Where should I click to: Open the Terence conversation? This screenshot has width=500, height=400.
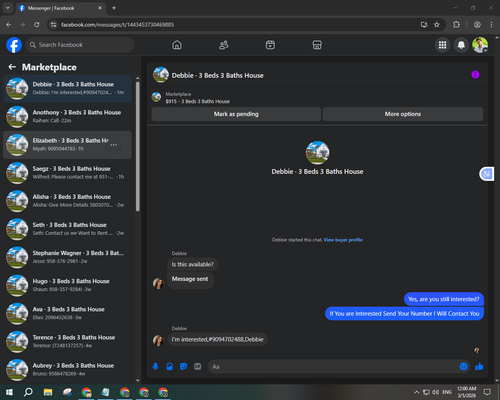[67, 342]
